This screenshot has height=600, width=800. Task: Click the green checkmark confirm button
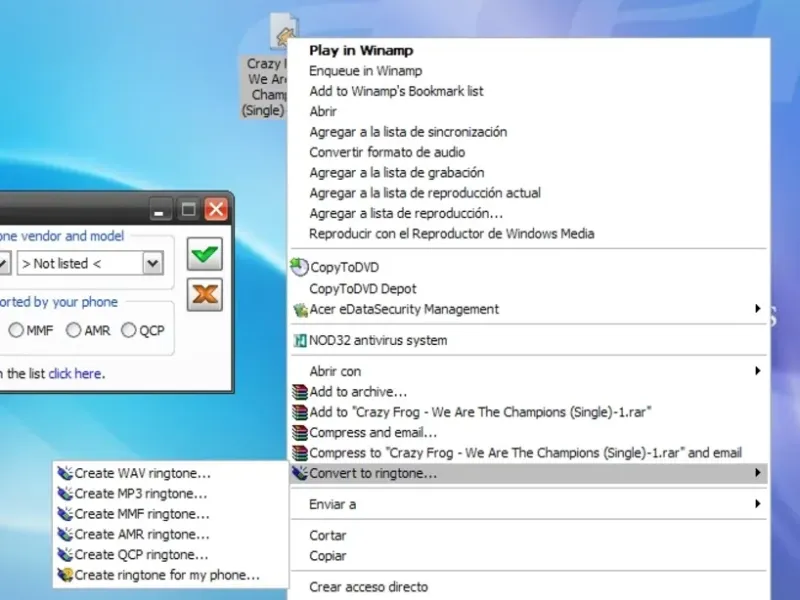[x=205, y=254]
